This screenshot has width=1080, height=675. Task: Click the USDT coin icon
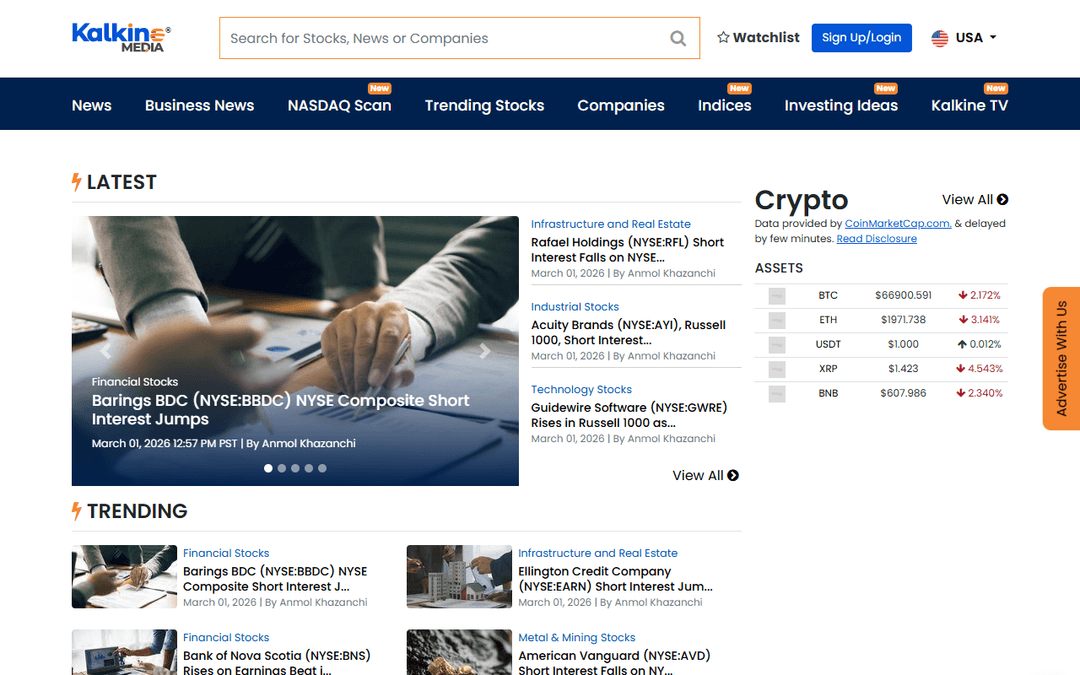coord(777,345)
